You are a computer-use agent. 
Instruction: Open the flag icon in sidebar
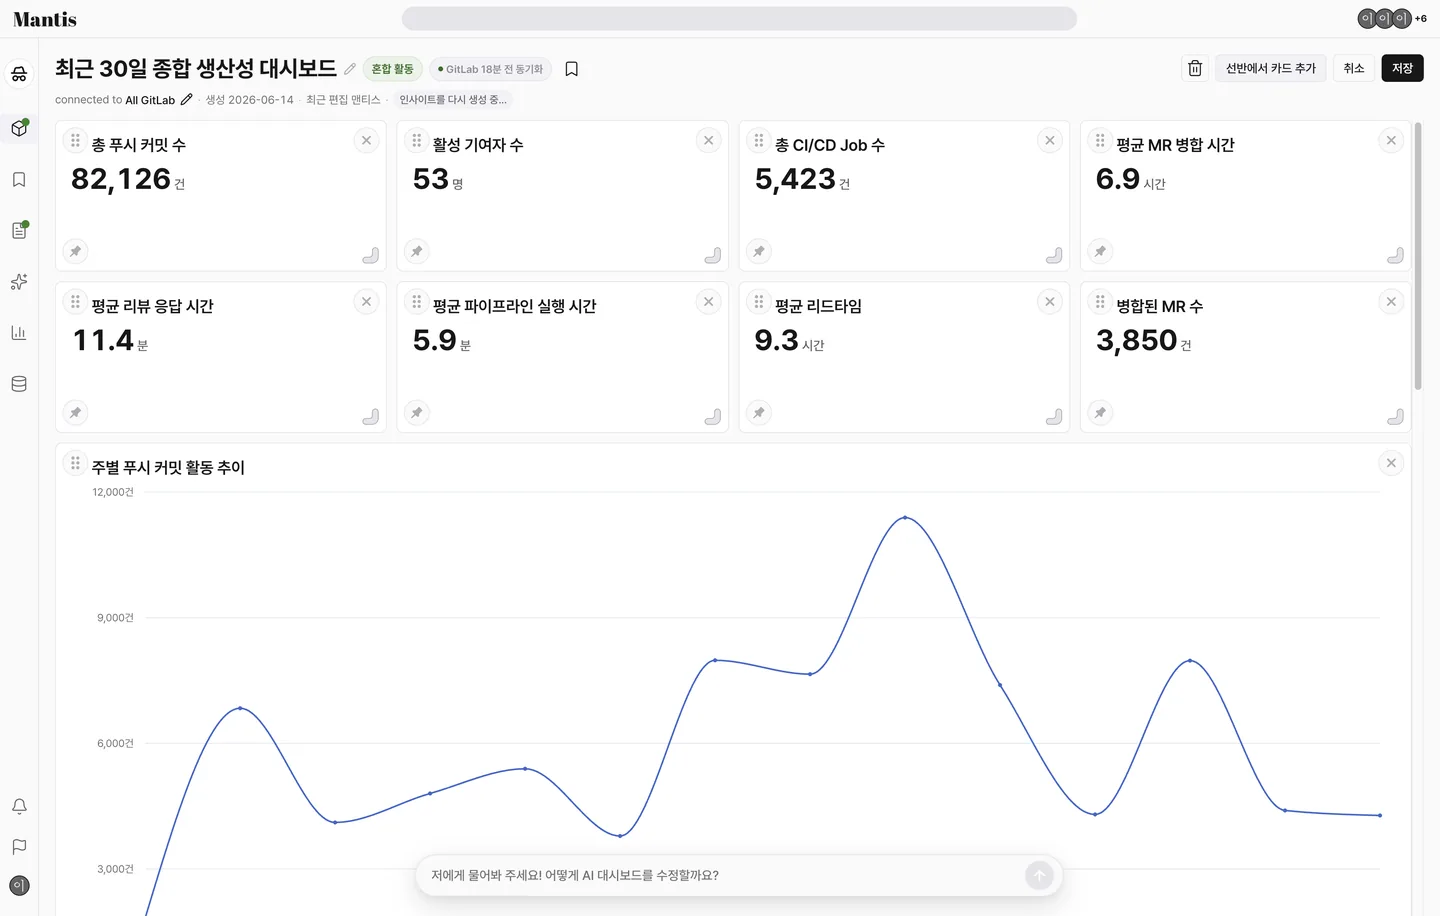click(19, 847)
